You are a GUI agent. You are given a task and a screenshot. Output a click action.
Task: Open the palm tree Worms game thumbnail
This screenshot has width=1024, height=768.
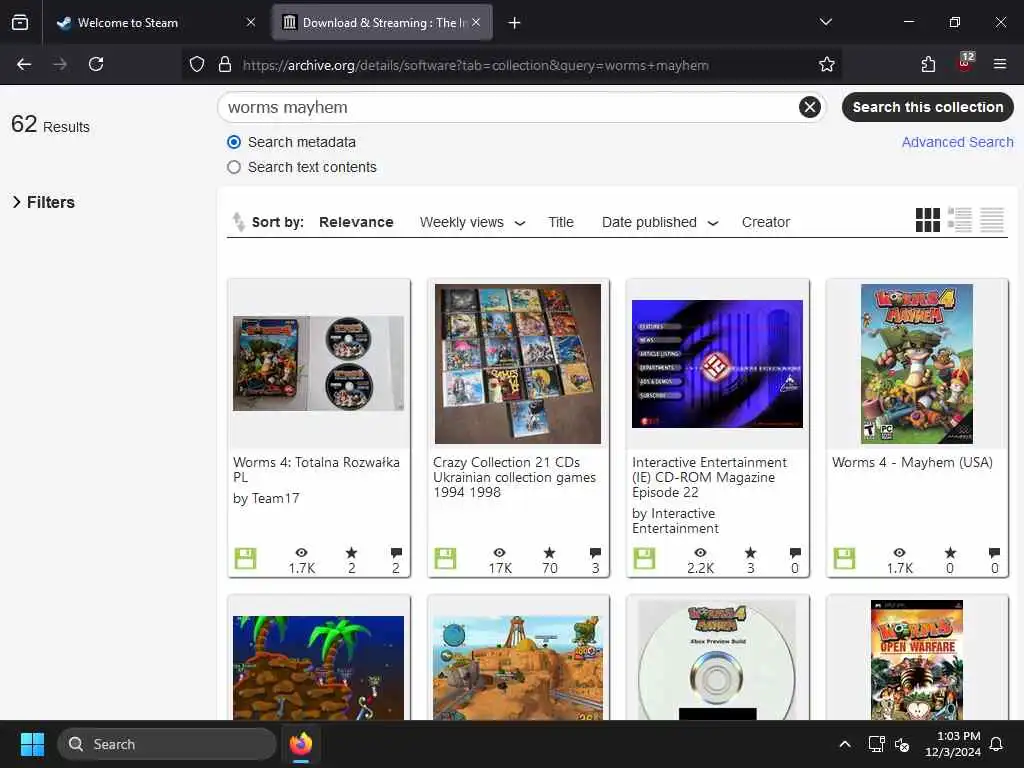pos(318,667)
